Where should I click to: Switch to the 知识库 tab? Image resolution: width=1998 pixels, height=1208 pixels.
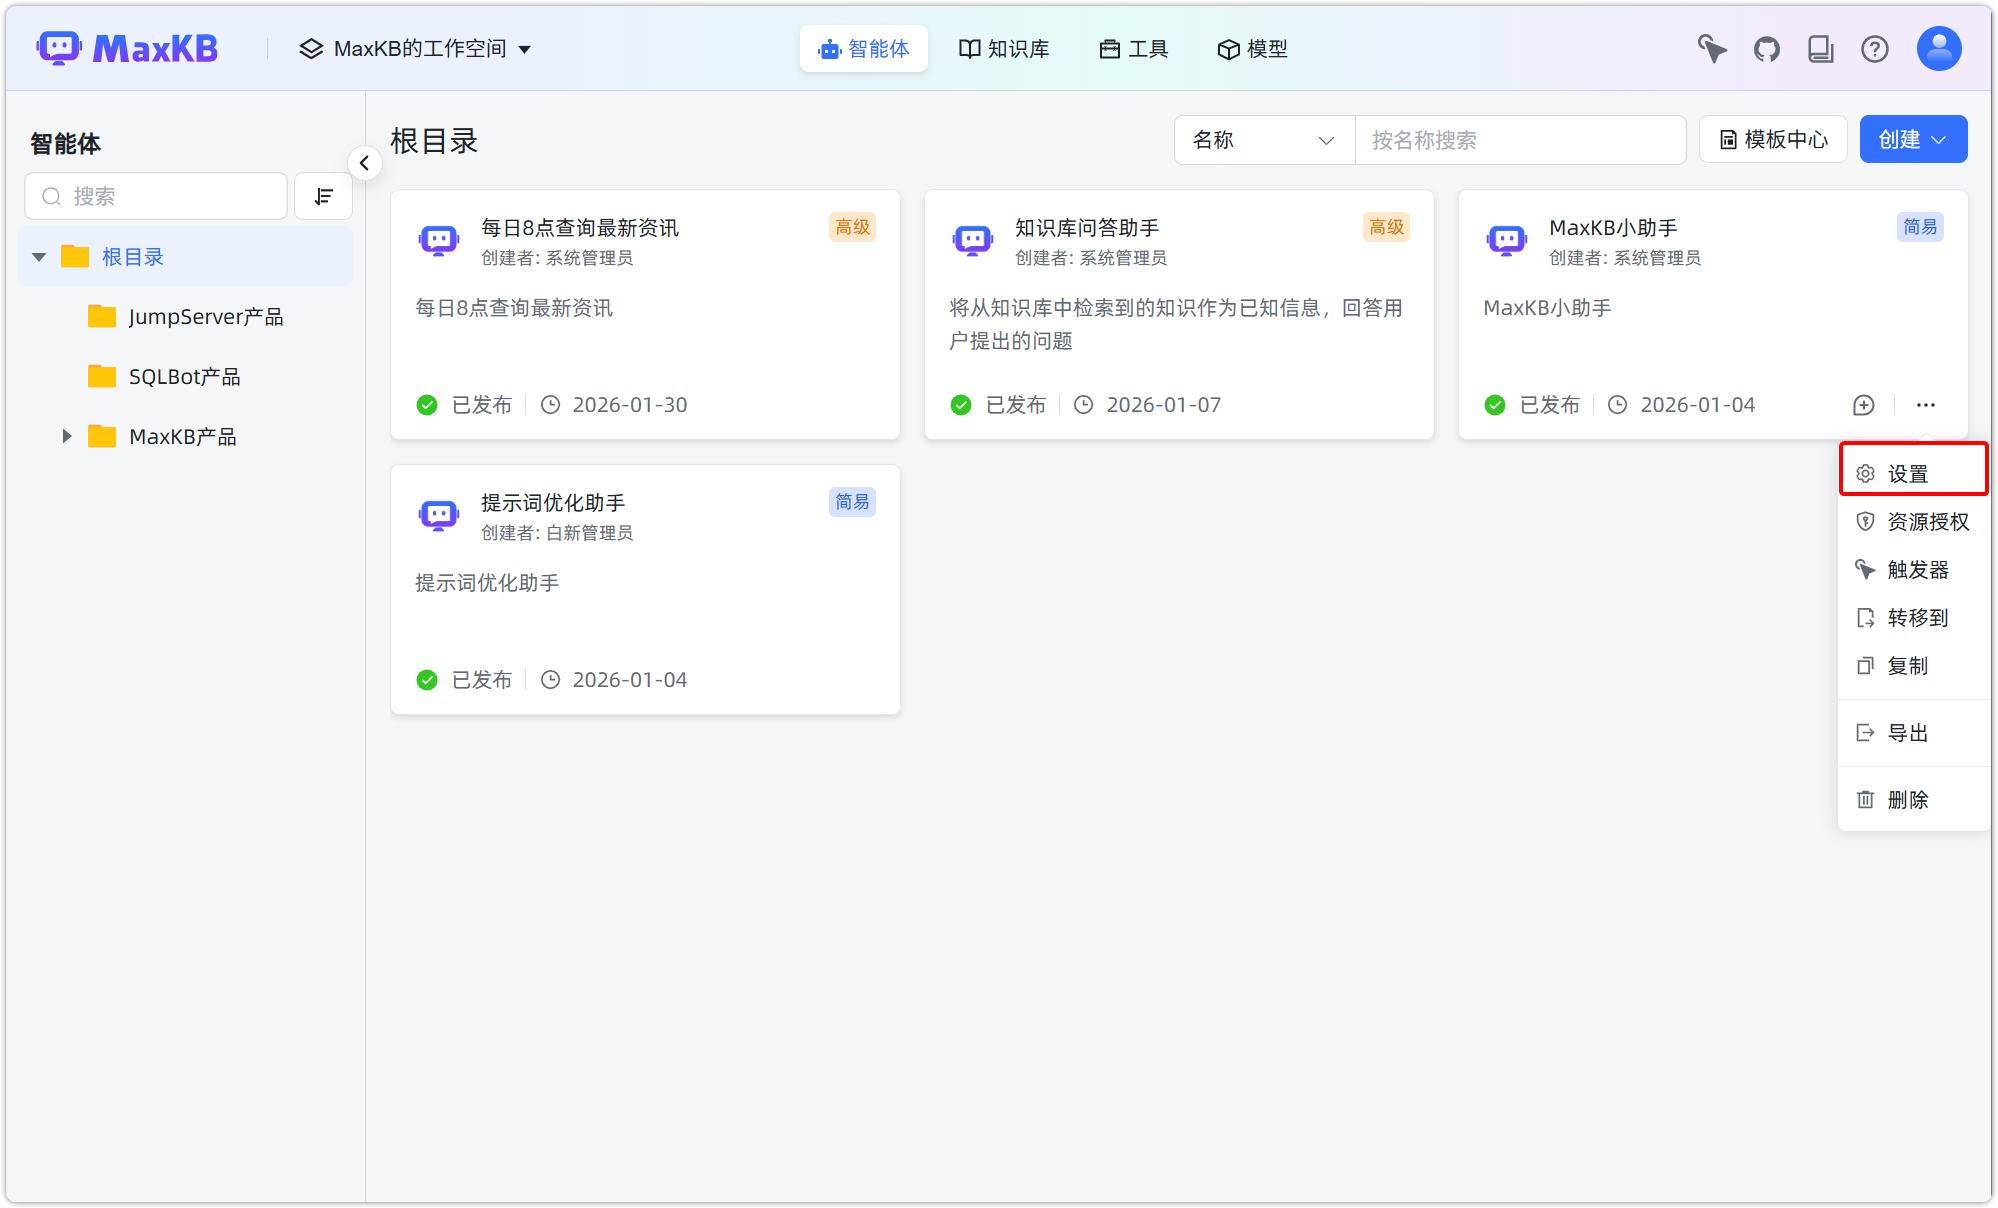1004,48
